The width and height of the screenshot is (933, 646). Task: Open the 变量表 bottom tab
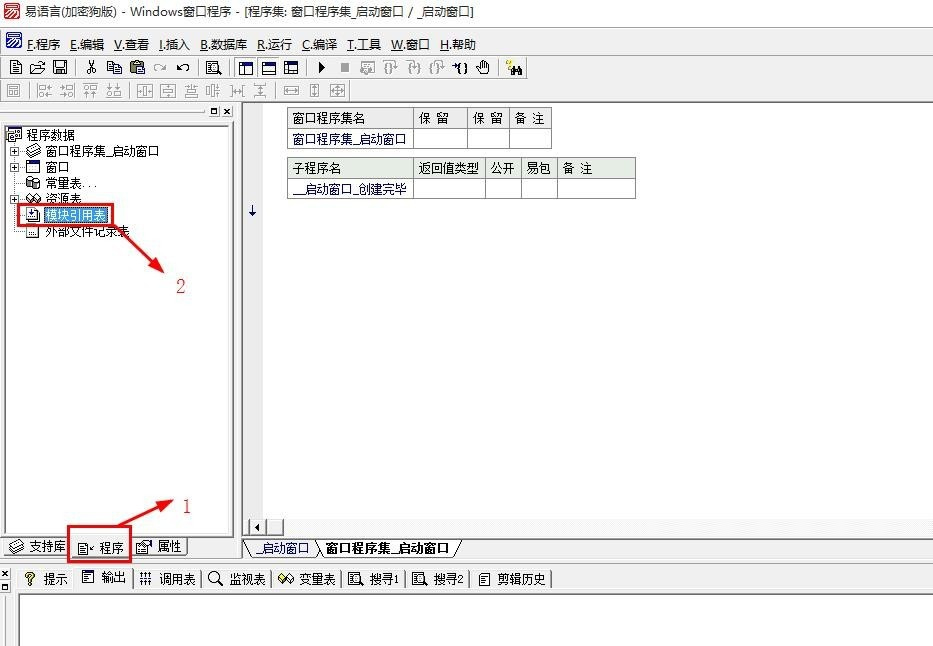[307, 579]
